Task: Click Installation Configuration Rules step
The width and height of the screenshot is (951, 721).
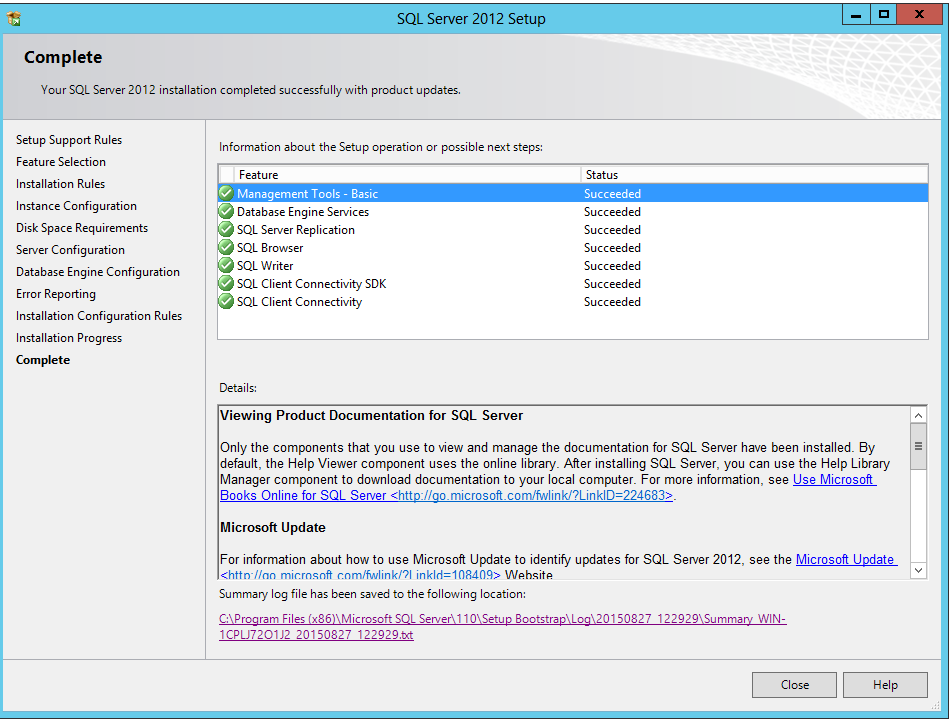Action: click(99, 316)
